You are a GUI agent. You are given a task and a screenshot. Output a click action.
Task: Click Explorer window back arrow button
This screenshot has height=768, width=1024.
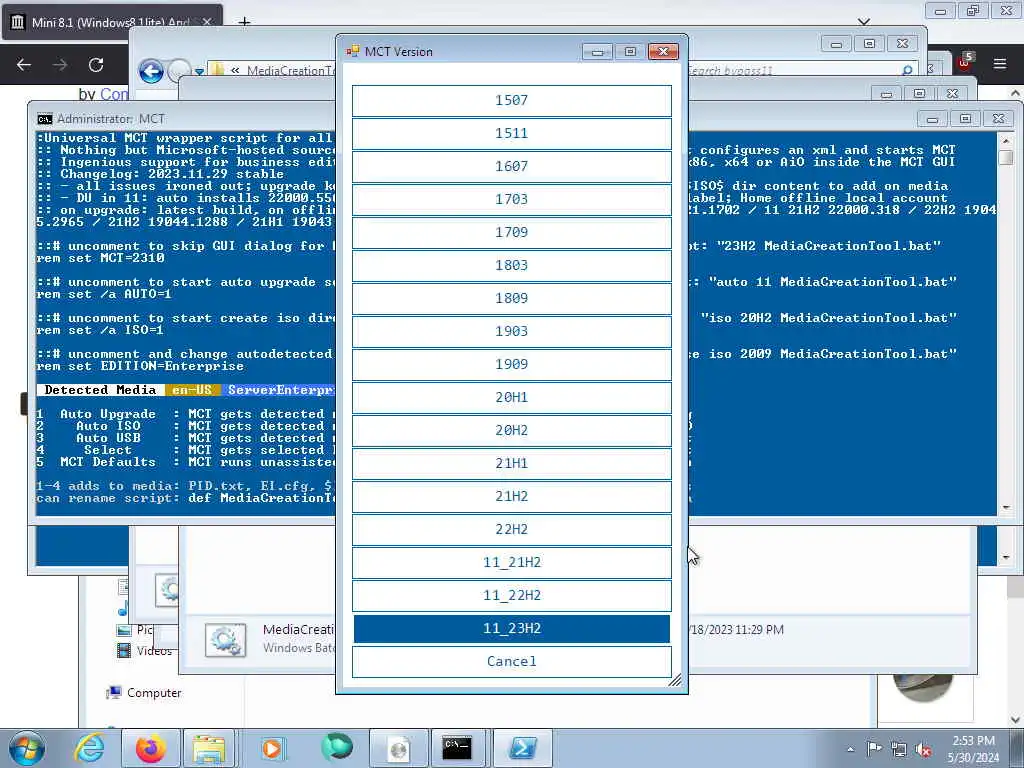point(151,71)
